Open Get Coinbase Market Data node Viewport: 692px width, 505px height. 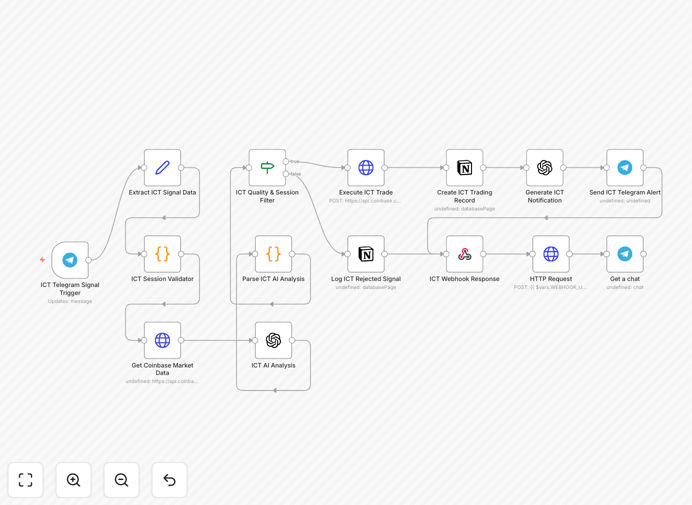click(x=162, y=340)
